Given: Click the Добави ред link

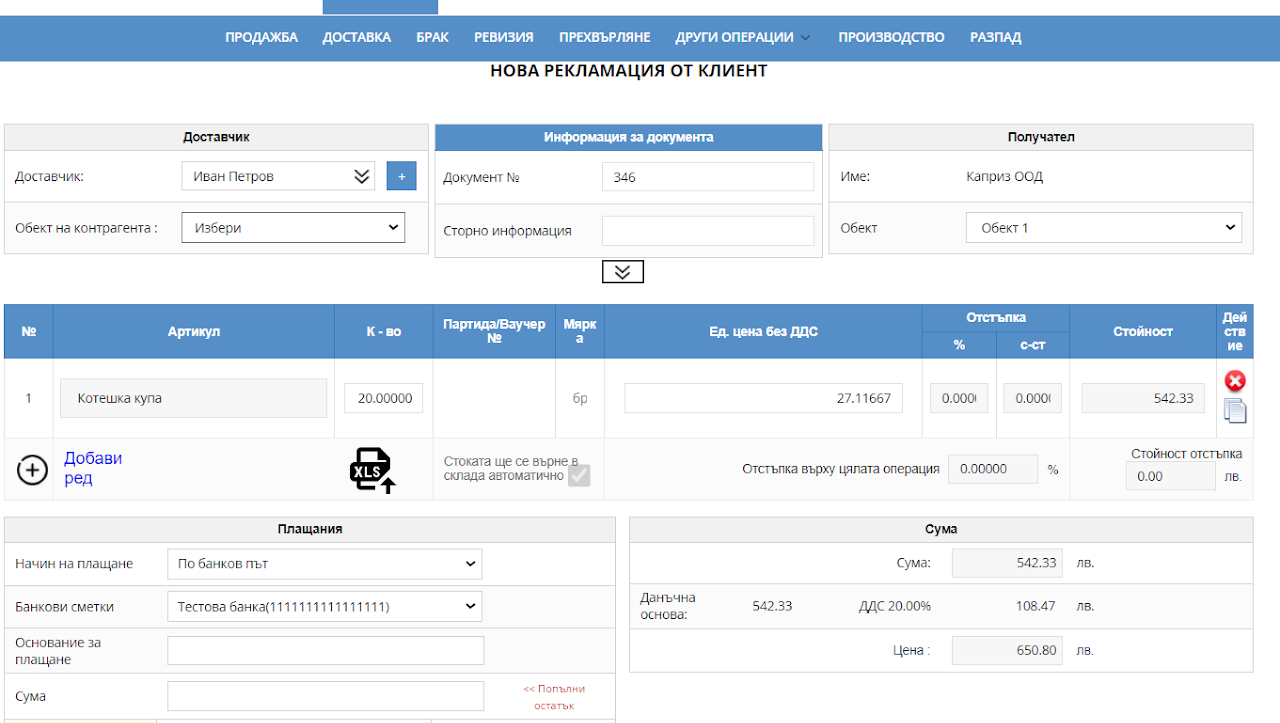Looking at the screenshot, I should coord(93,468).
